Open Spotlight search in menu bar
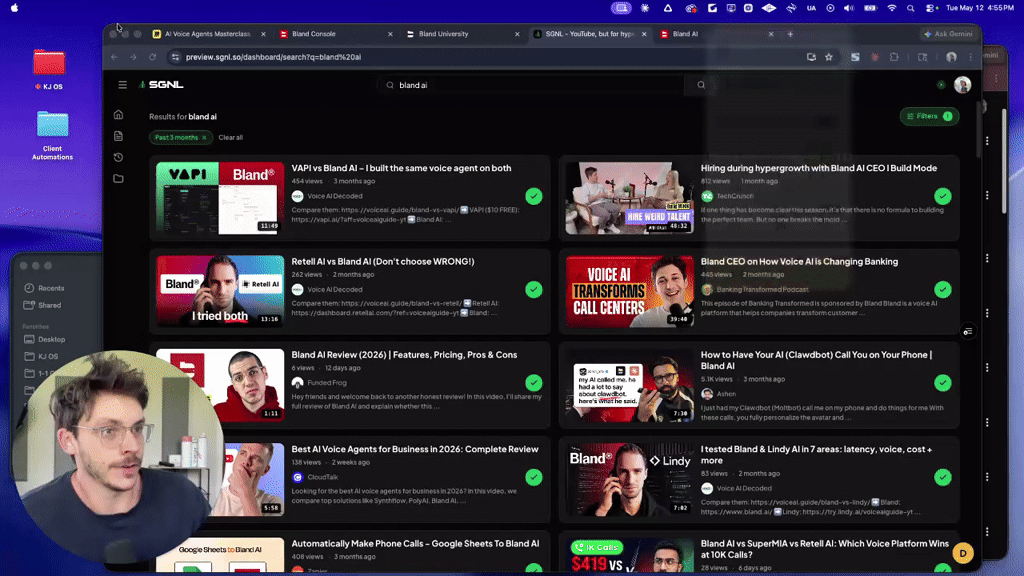The height and width of the screenshot is (576, 1024). (910, 8)
